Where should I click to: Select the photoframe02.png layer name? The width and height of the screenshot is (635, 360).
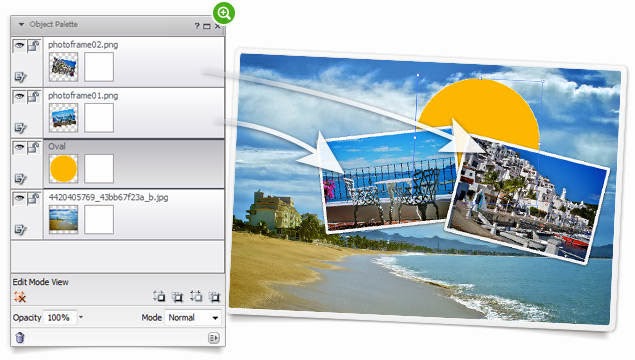tap(83, 45)
